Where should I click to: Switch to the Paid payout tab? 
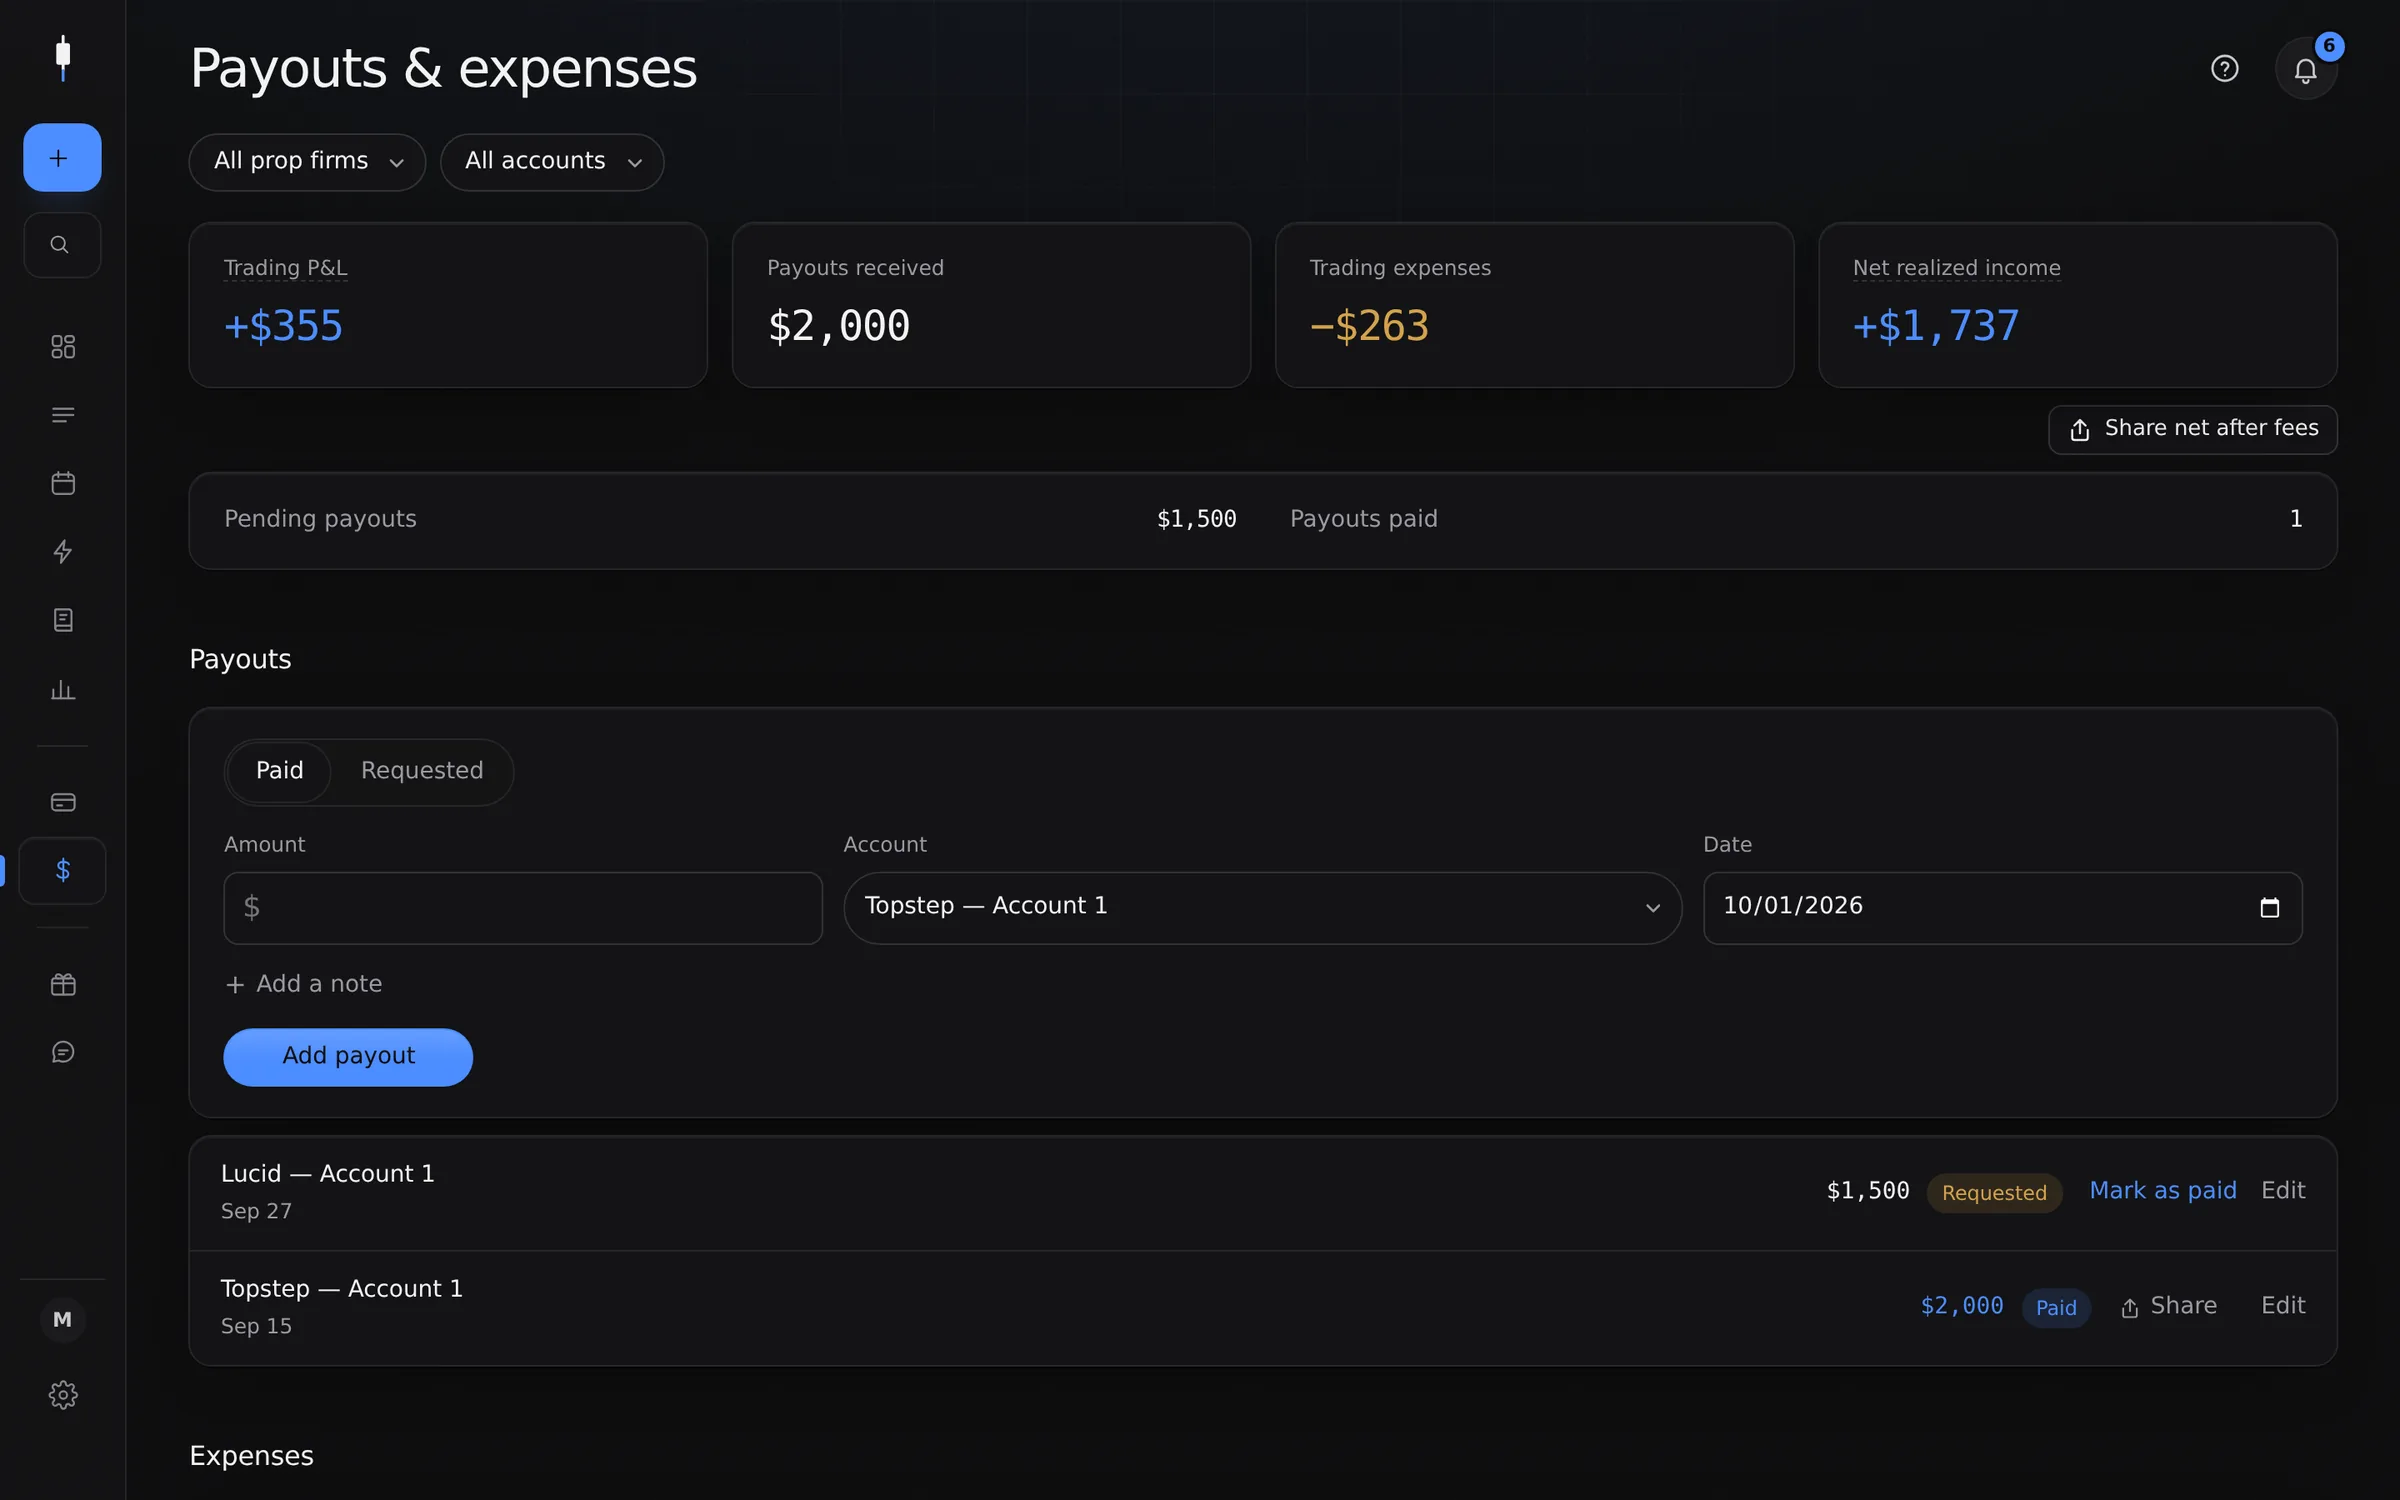(x=279, y=771)
